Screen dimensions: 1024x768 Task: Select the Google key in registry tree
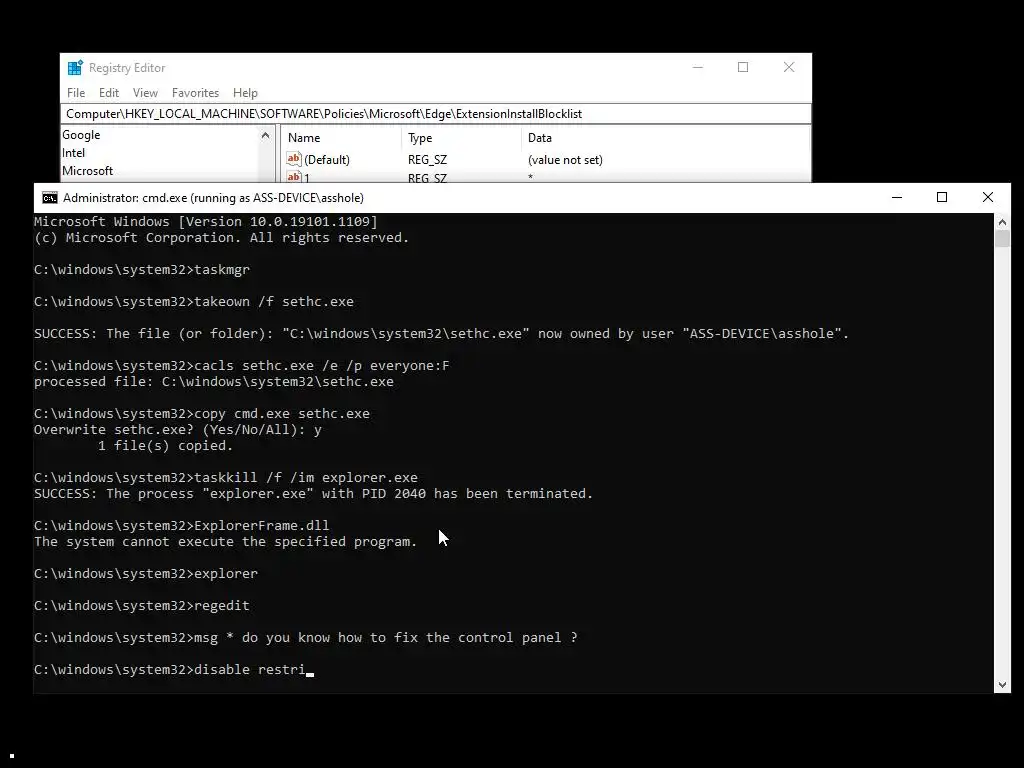tap(81, 135)
